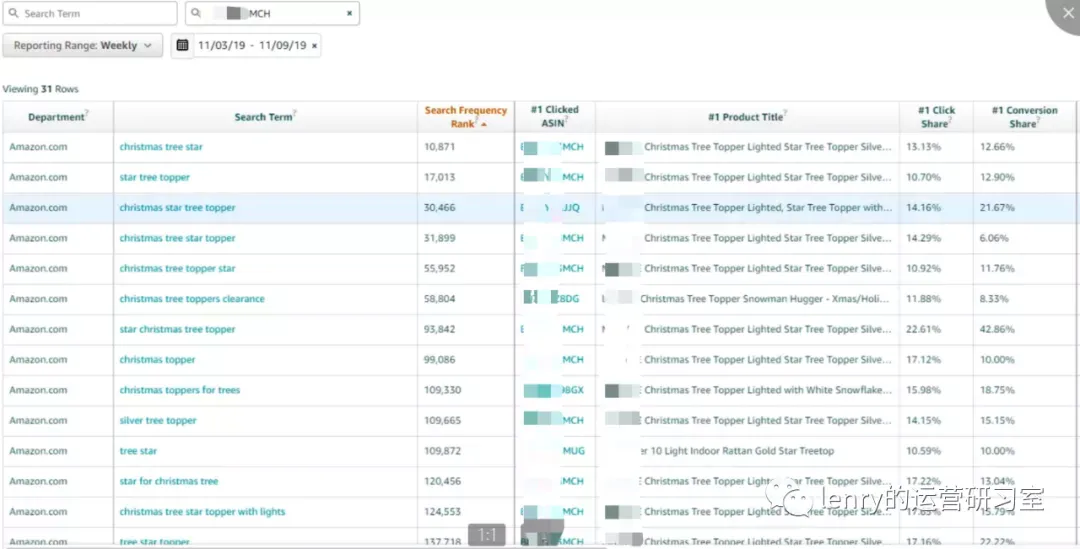Clear the ASIN search field with x
Viewport: 1080px width, 549px height.
coord(349,13)
